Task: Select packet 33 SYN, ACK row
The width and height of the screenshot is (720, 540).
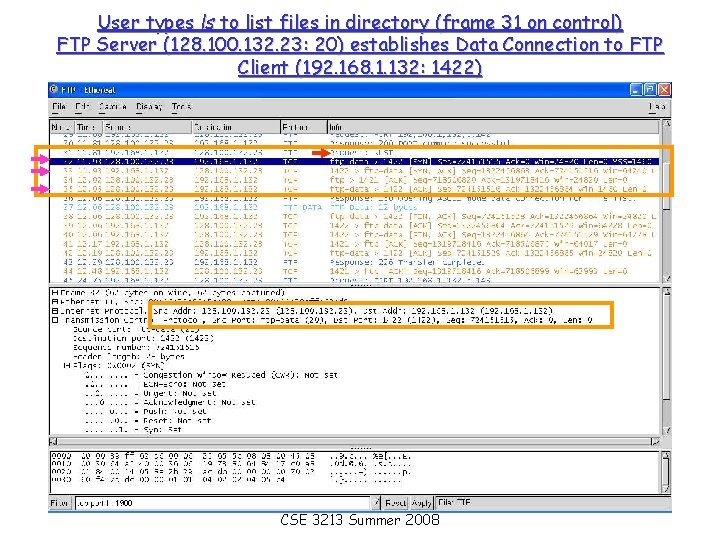Action: [x=355, y=171]
